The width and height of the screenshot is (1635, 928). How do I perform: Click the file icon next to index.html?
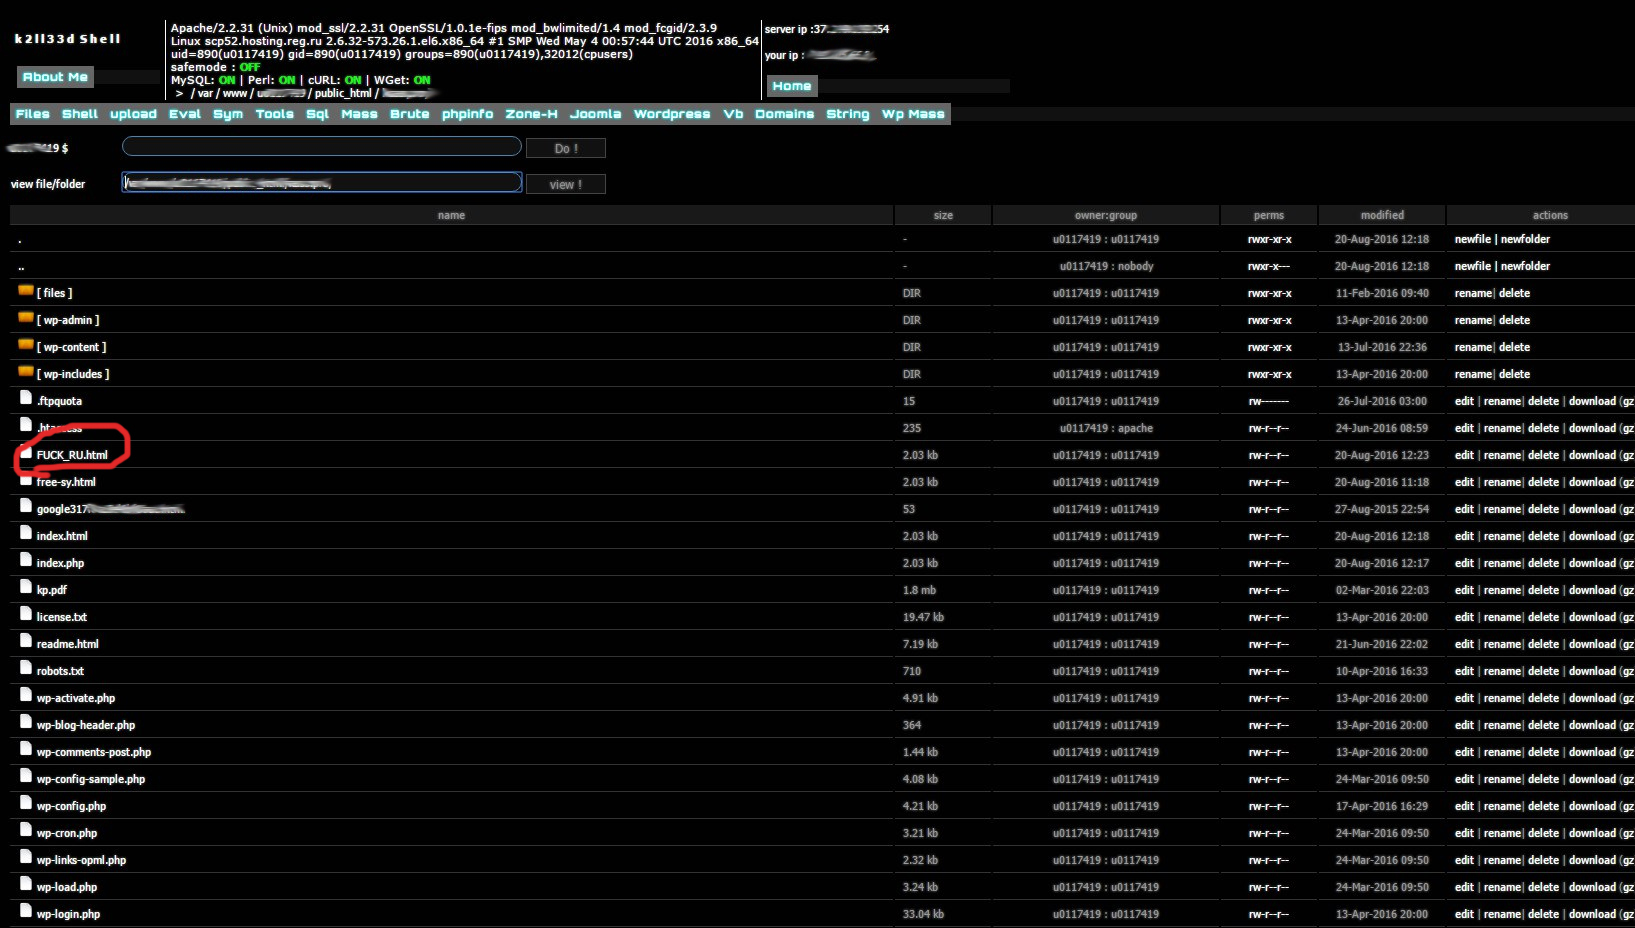pos(26,534)
